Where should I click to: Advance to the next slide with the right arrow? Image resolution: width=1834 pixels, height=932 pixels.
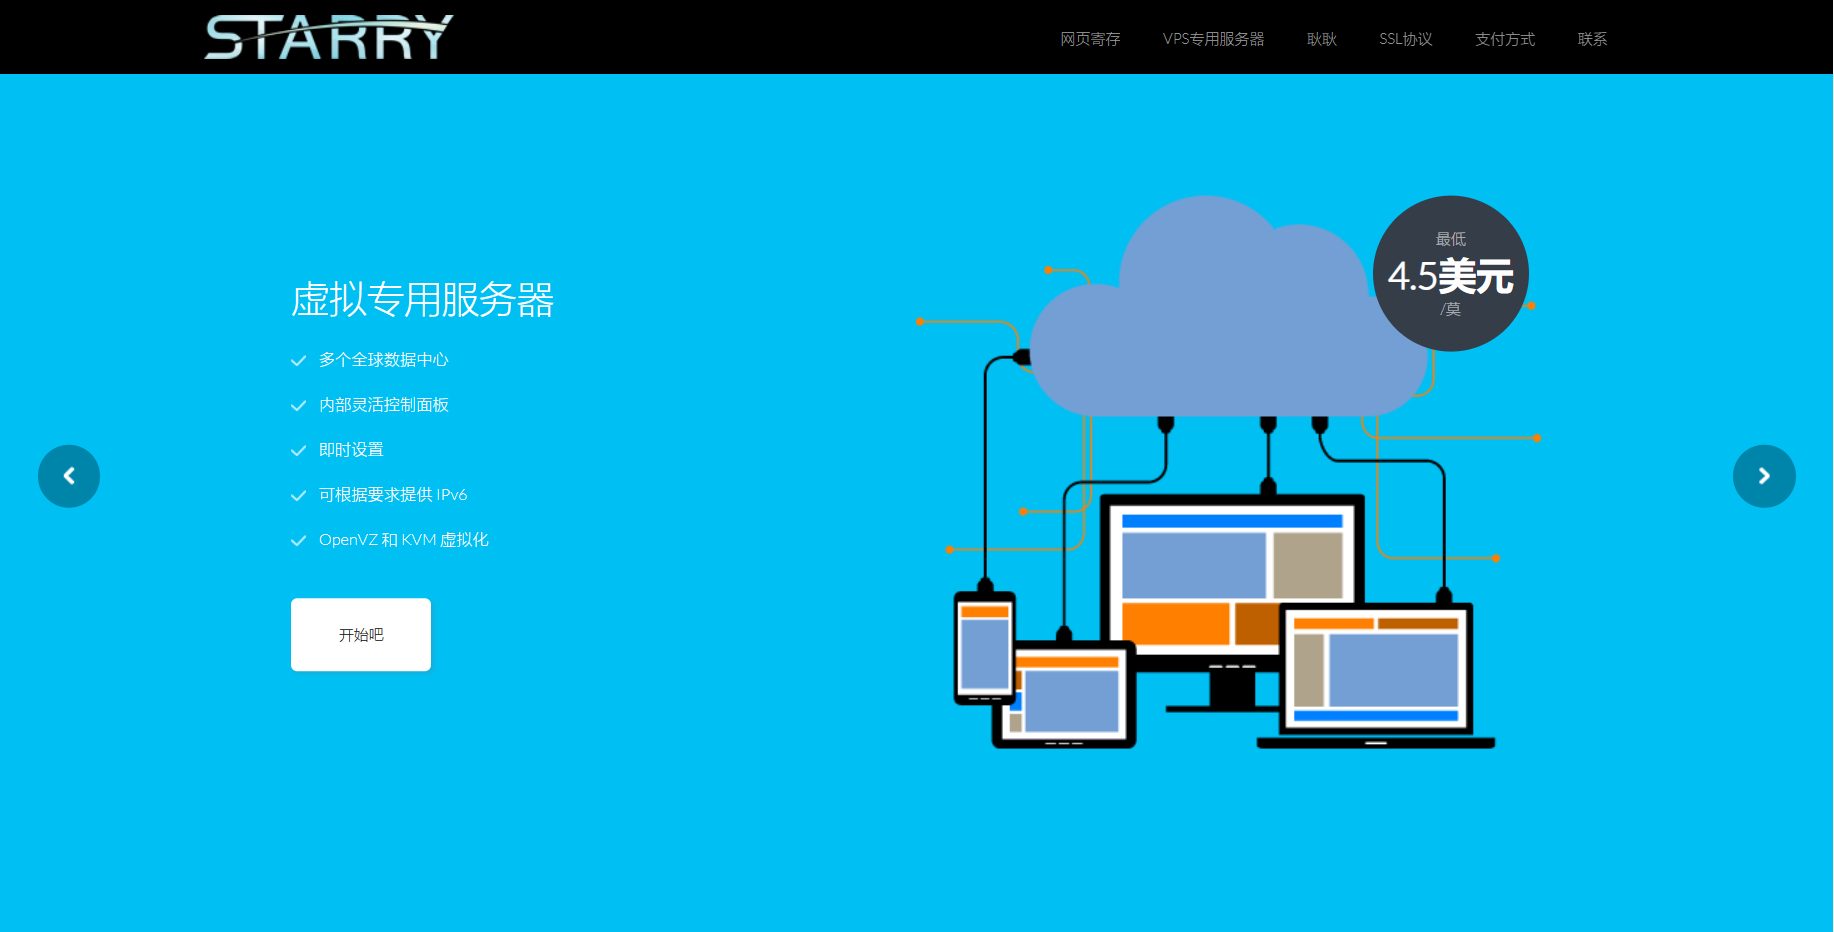1763,476
